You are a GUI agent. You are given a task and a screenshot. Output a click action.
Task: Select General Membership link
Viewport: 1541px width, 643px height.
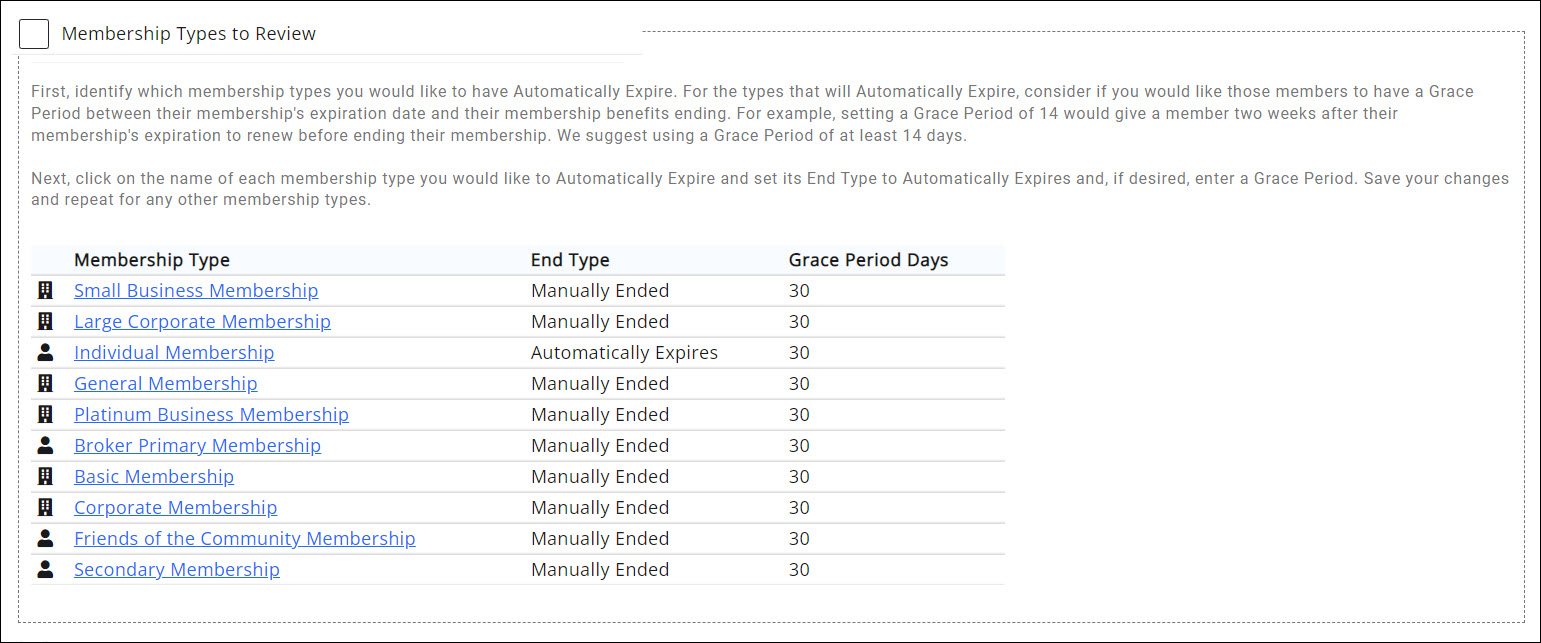tap(165, 384)
